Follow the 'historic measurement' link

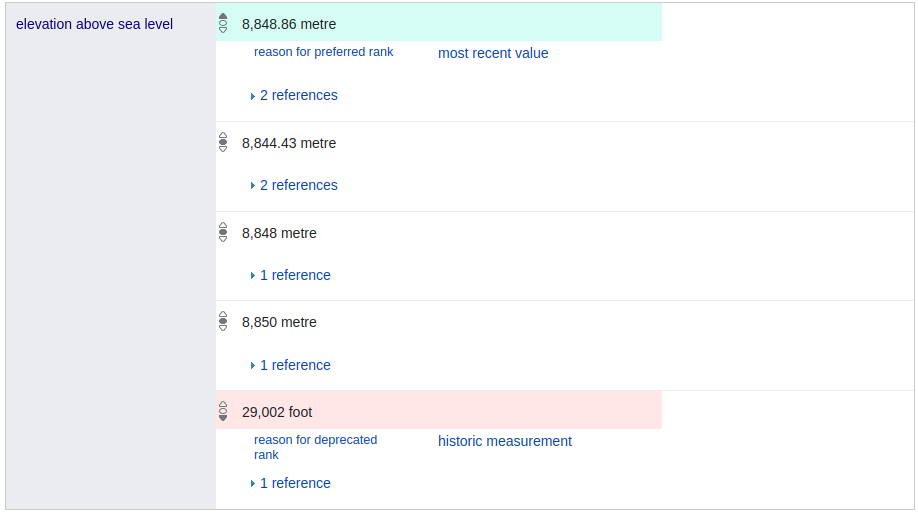504,441
